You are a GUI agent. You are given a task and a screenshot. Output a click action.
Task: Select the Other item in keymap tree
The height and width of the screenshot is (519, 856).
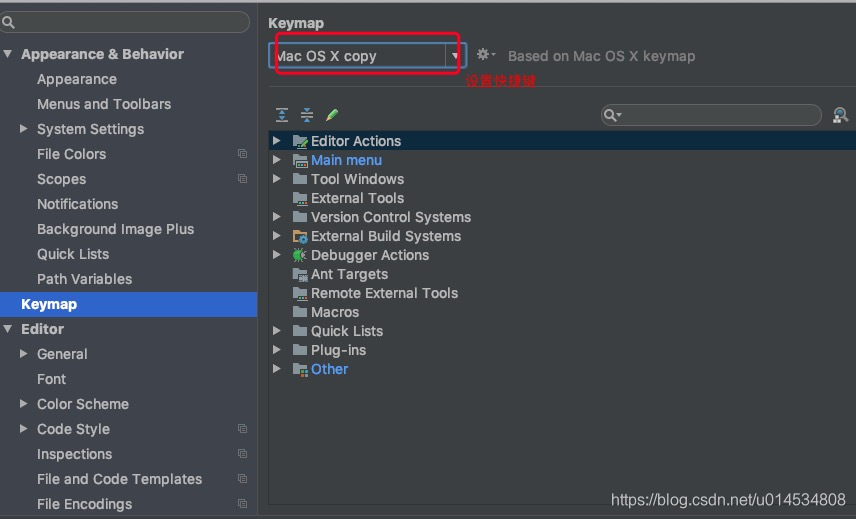point(329,369)
